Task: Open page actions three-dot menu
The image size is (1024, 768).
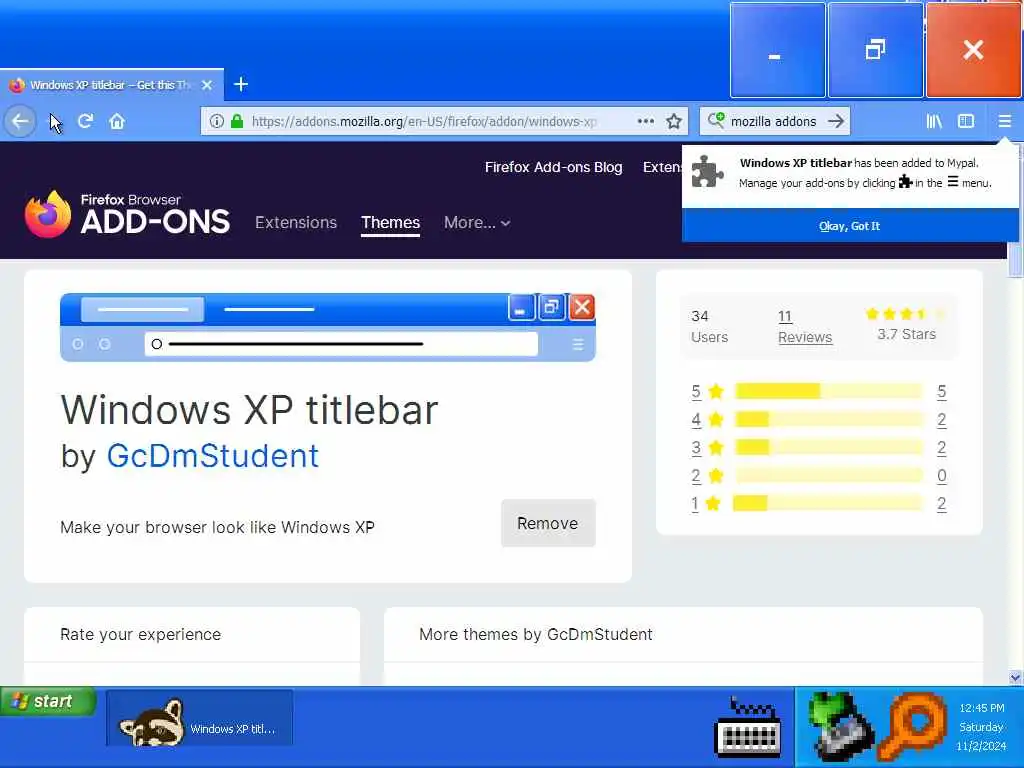Action: pyautogui.click(x=645, y=121)
